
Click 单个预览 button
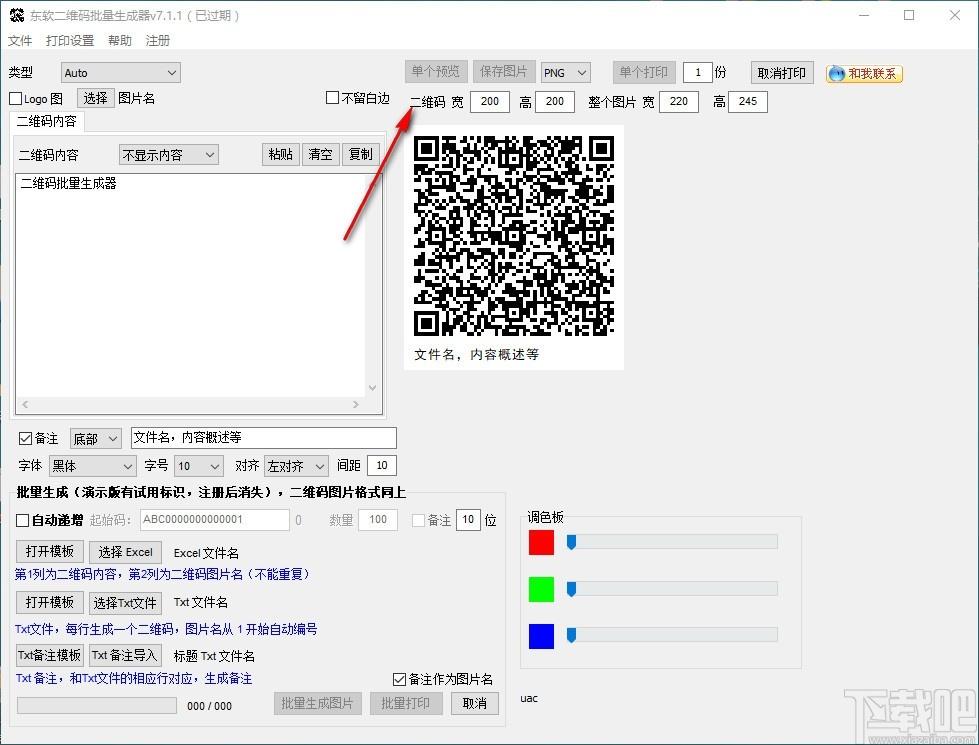436,72
